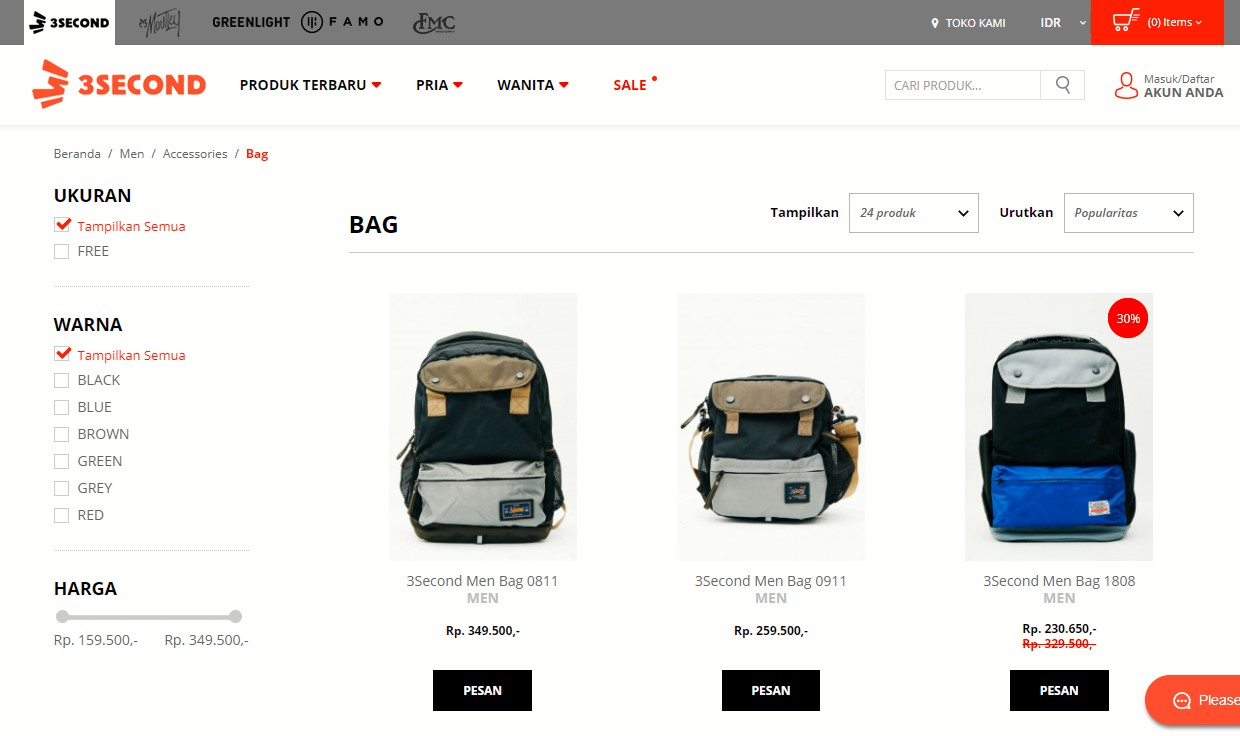The width and height of the screenshot is (1240, 736).
Task: Open the Sale menu item
Action: point(631,85)
